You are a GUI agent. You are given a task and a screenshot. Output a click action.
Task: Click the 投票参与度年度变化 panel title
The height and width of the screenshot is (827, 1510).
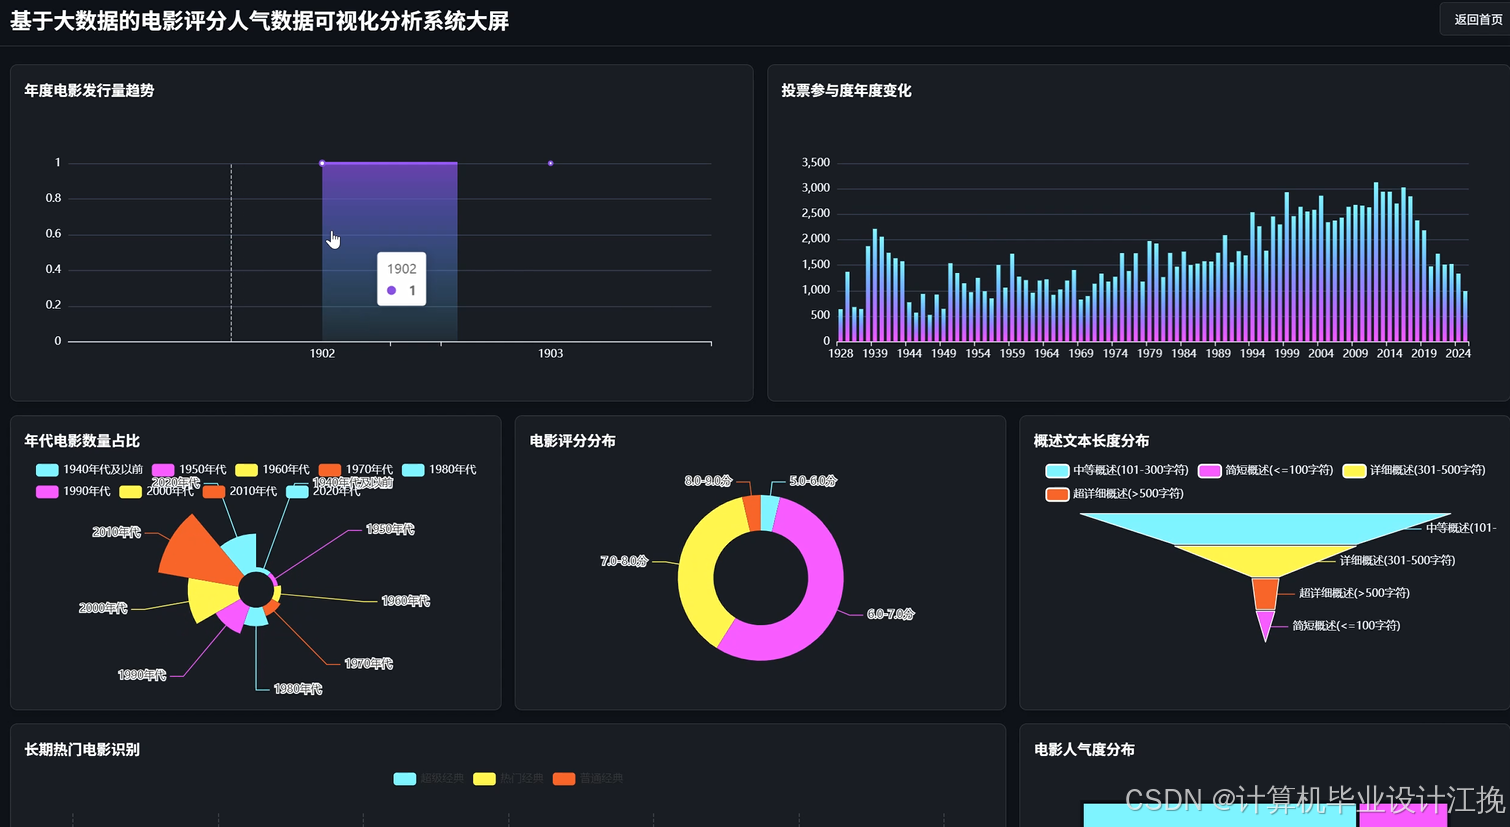point(846,90)
